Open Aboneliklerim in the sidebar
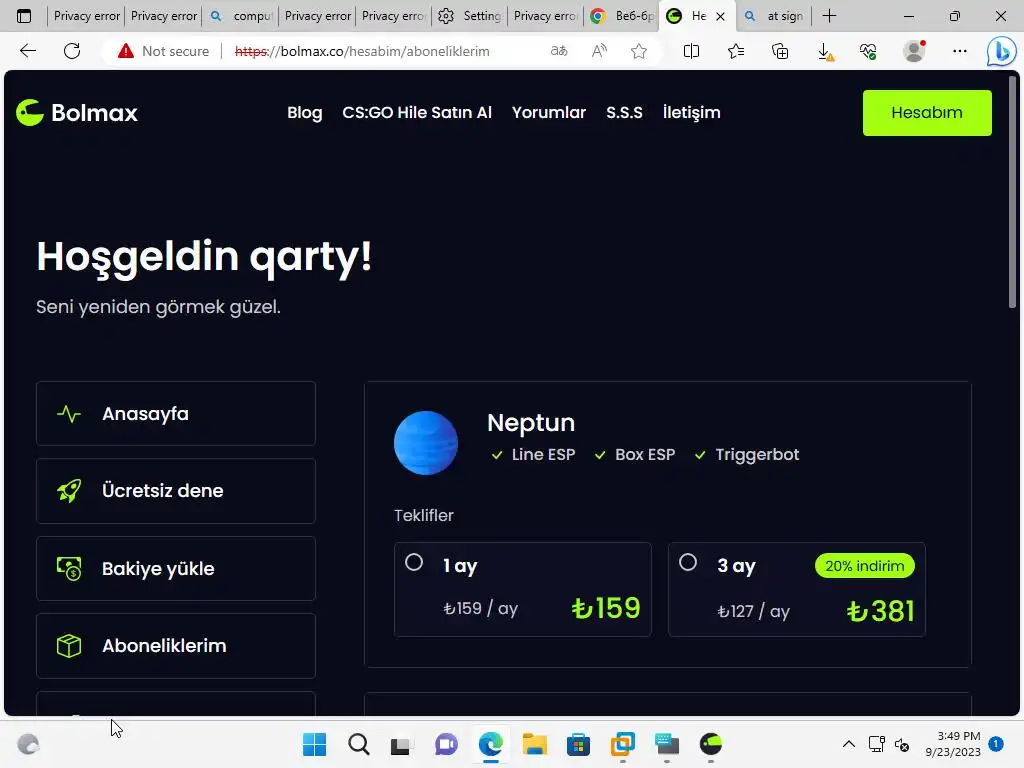Viewport: 1024px width, 768px height. point(176,645)
